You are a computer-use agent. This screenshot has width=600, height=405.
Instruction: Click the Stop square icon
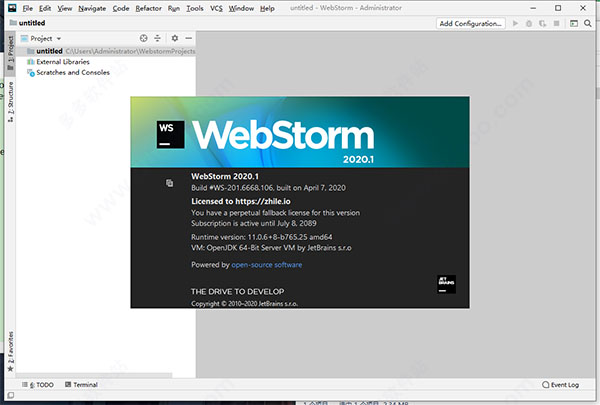pos(556,23)
